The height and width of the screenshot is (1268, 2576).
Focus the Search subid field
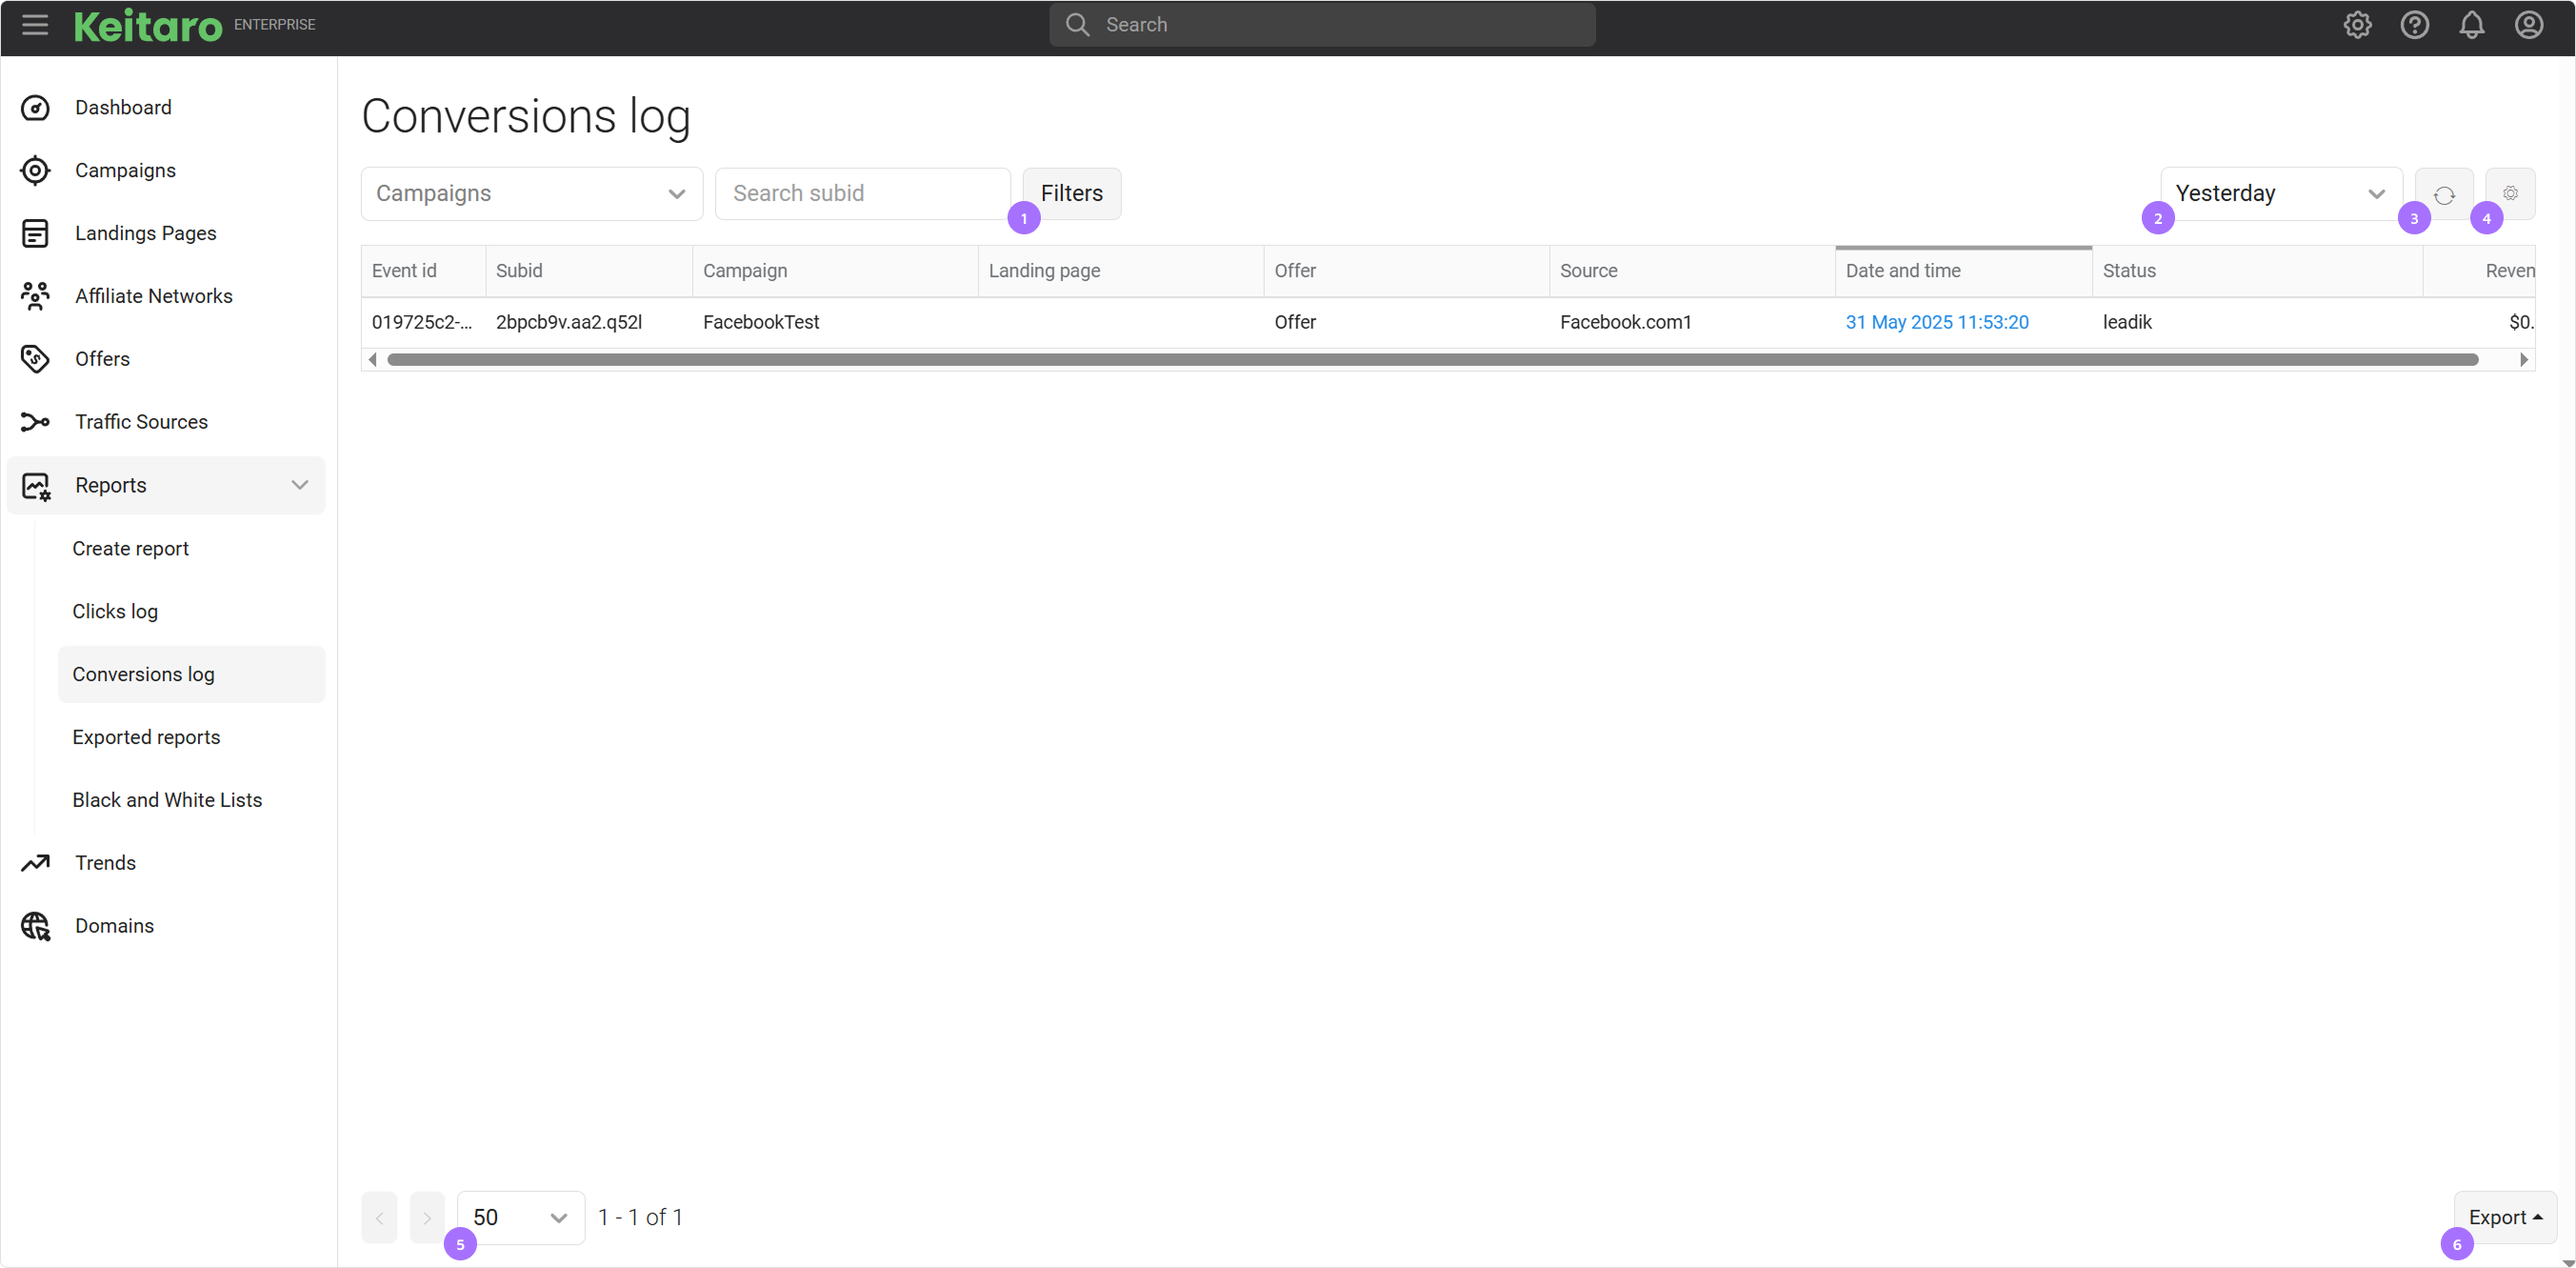[x=862, y=194]
